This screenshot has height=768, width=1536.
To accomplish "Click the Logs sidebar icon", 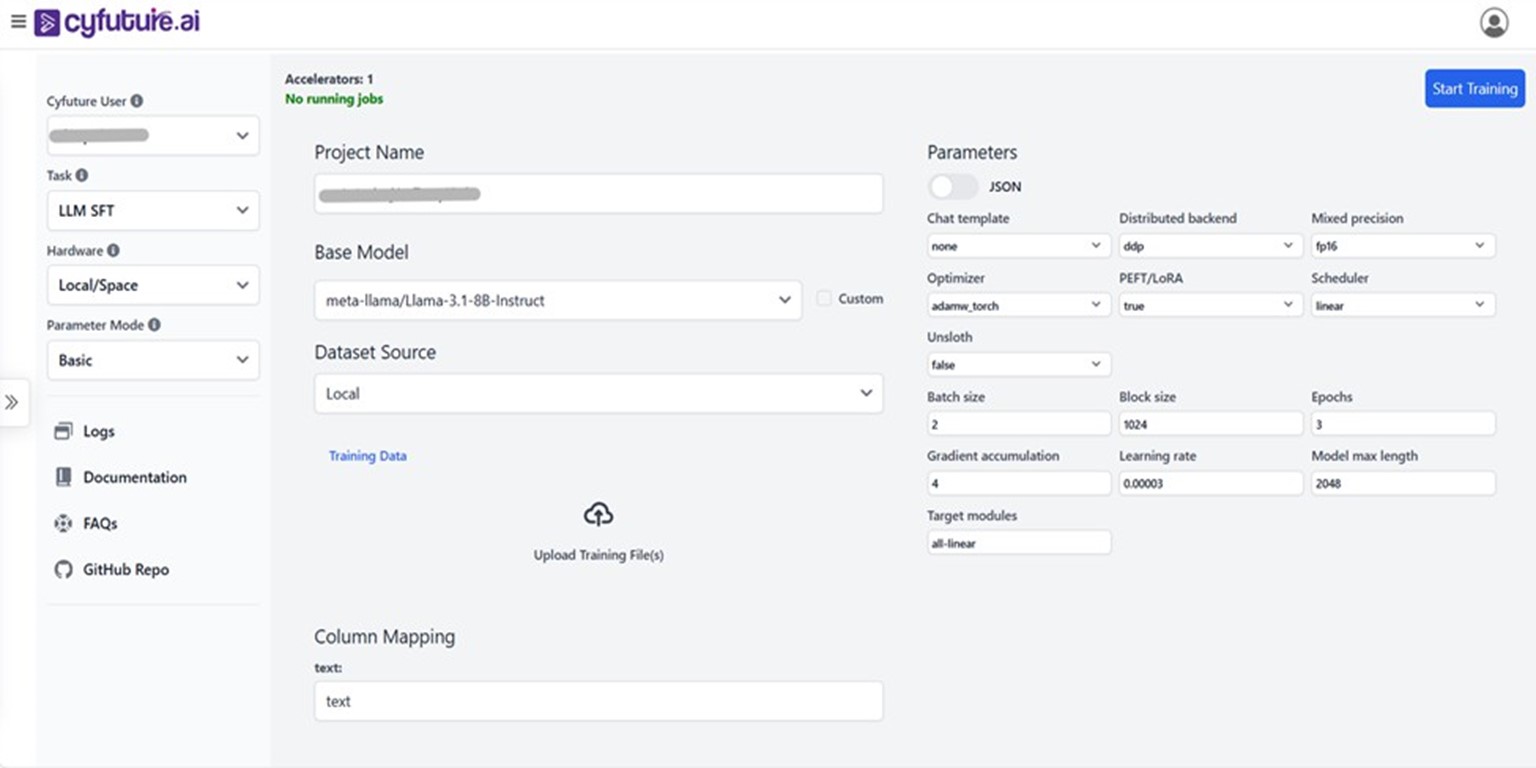I will coord(64,431).
